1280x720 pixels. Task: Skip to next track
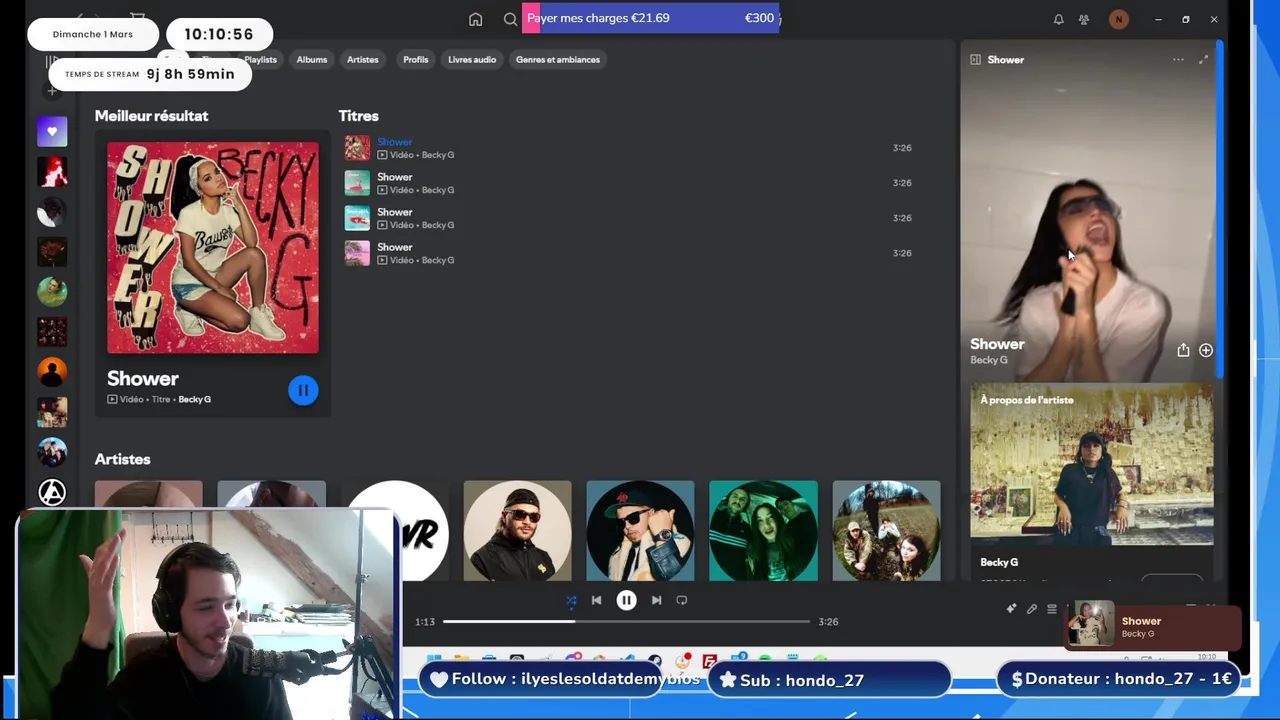click(656, 600)
